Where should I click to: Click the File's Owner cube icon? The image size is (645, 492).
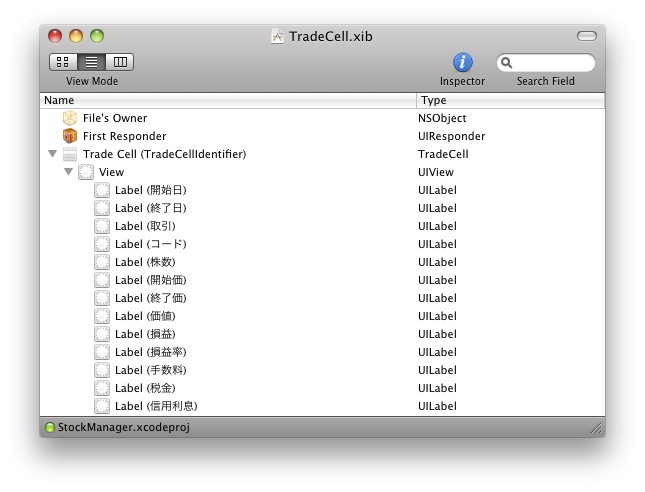coord(70,118)
